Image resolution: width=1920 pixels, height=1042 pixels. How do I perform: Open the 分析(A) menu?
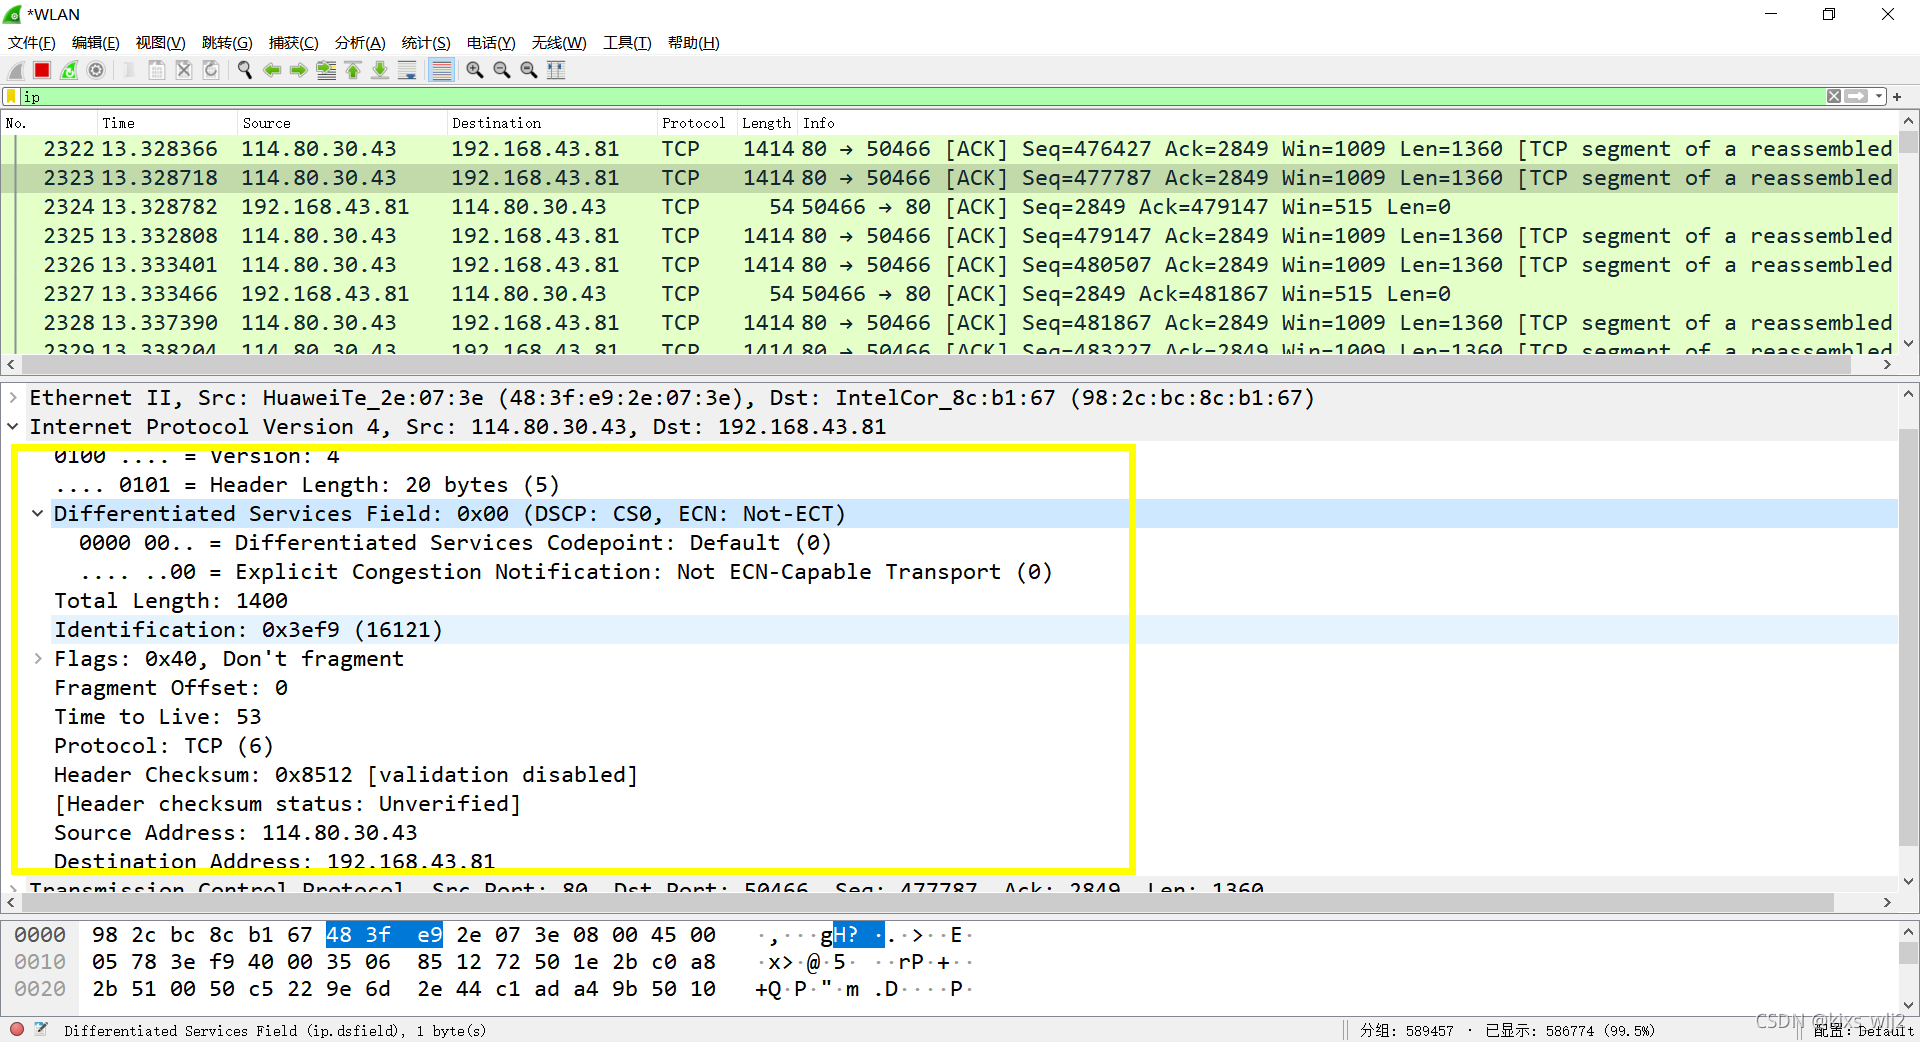360,43
